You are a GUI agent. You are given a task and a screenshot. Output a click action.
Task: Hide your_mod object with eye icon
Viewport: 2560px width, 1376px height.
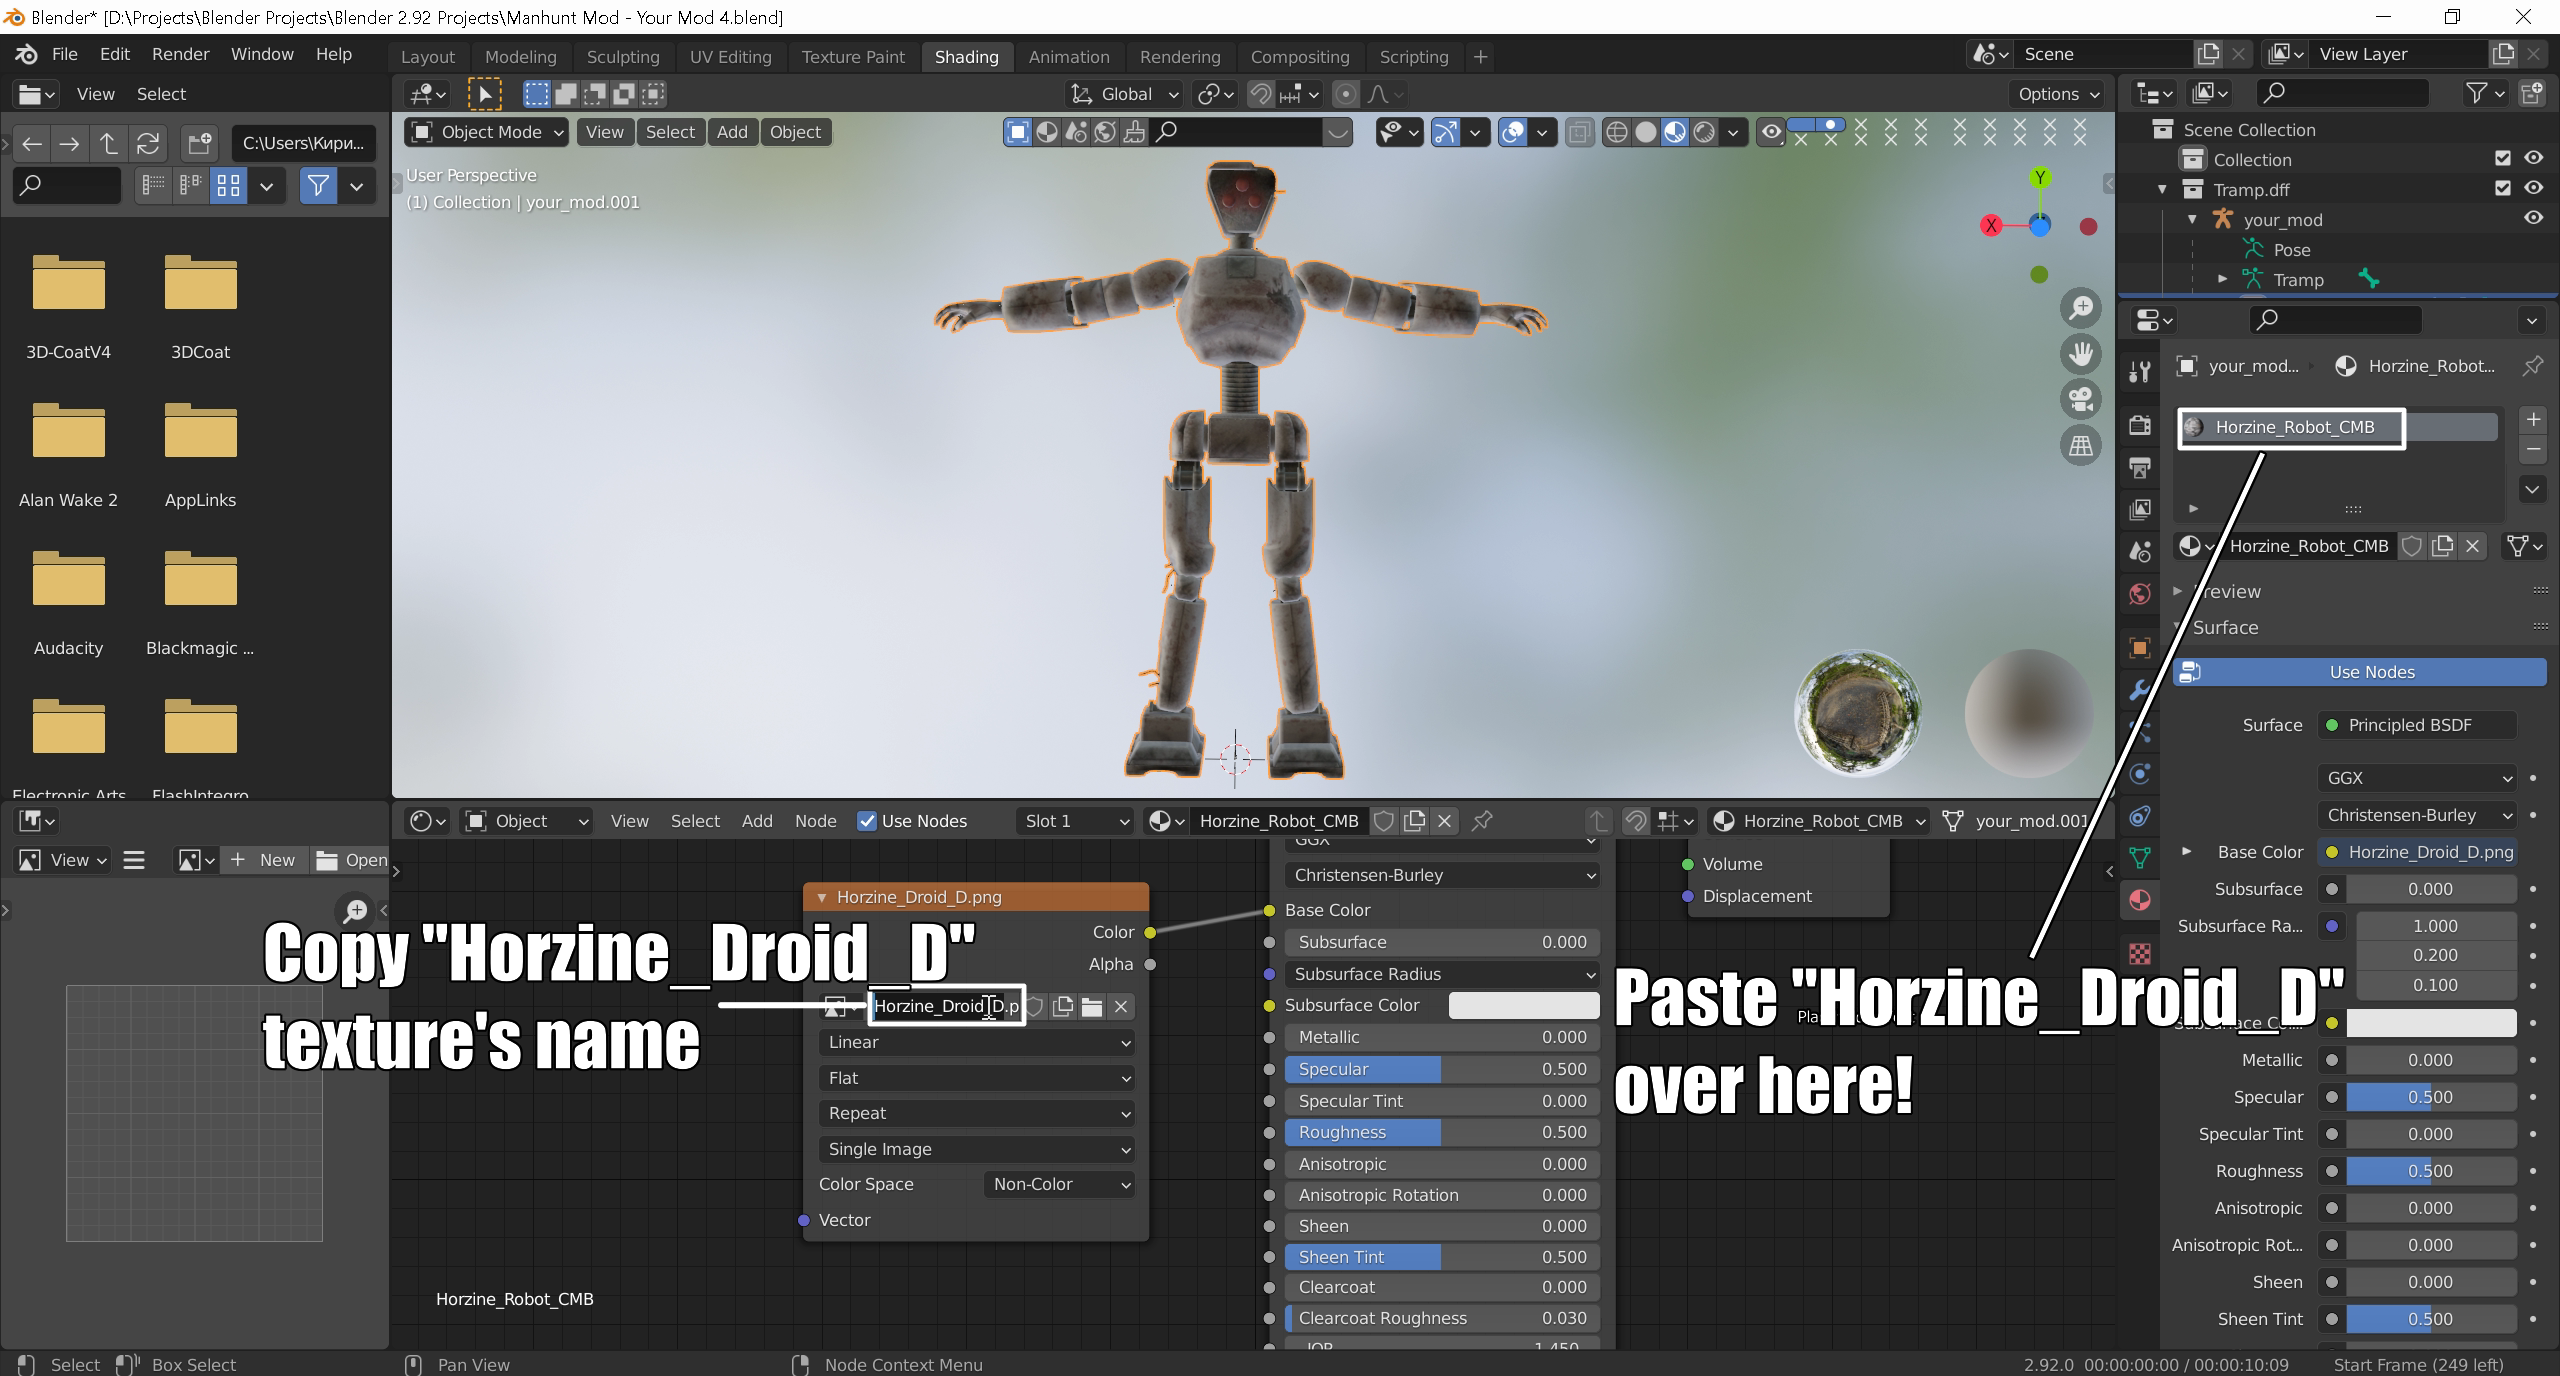(x=2533, y=219)
